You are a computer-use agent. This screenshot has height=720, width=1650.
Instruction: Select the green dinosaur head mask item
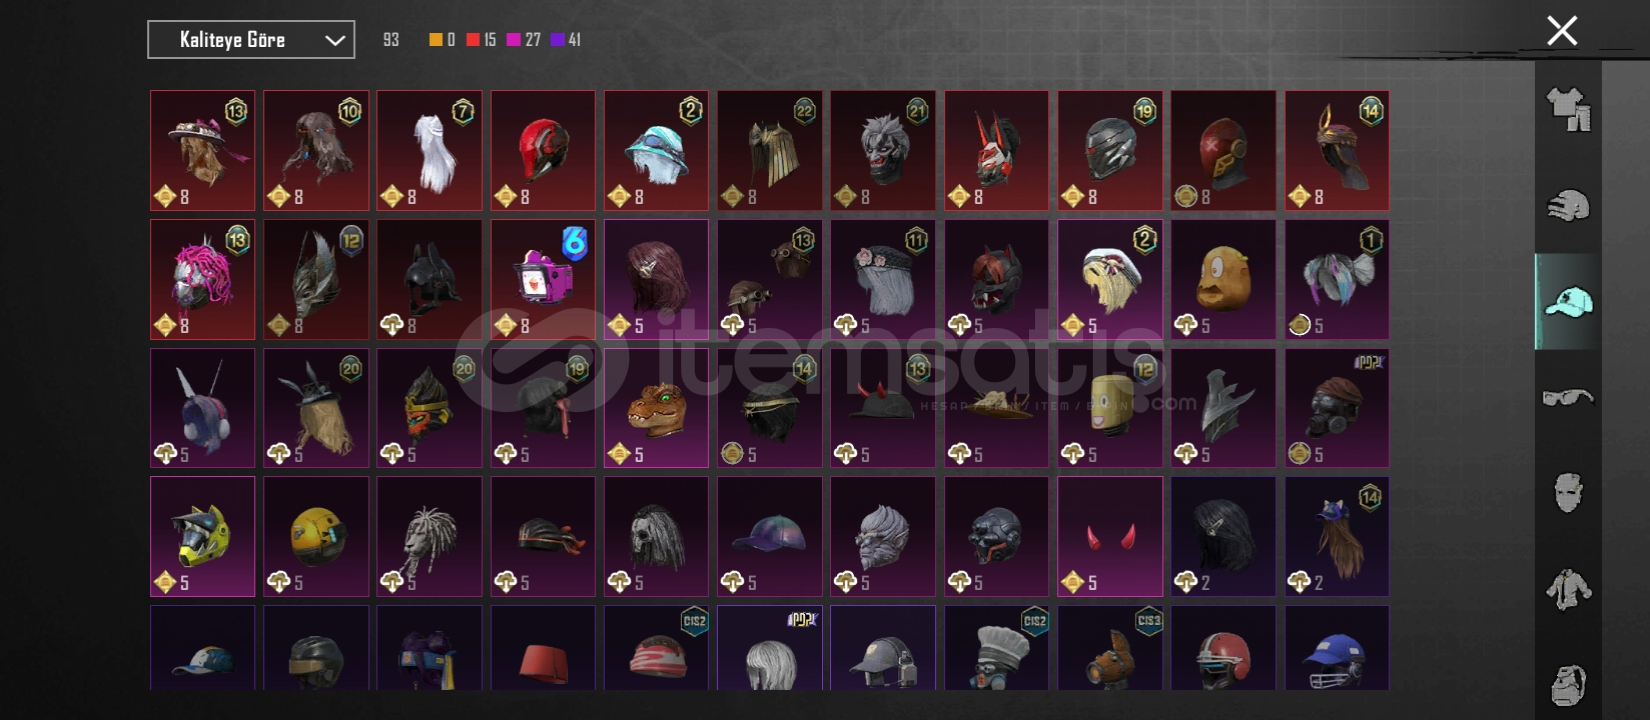[x=656, y=408]
